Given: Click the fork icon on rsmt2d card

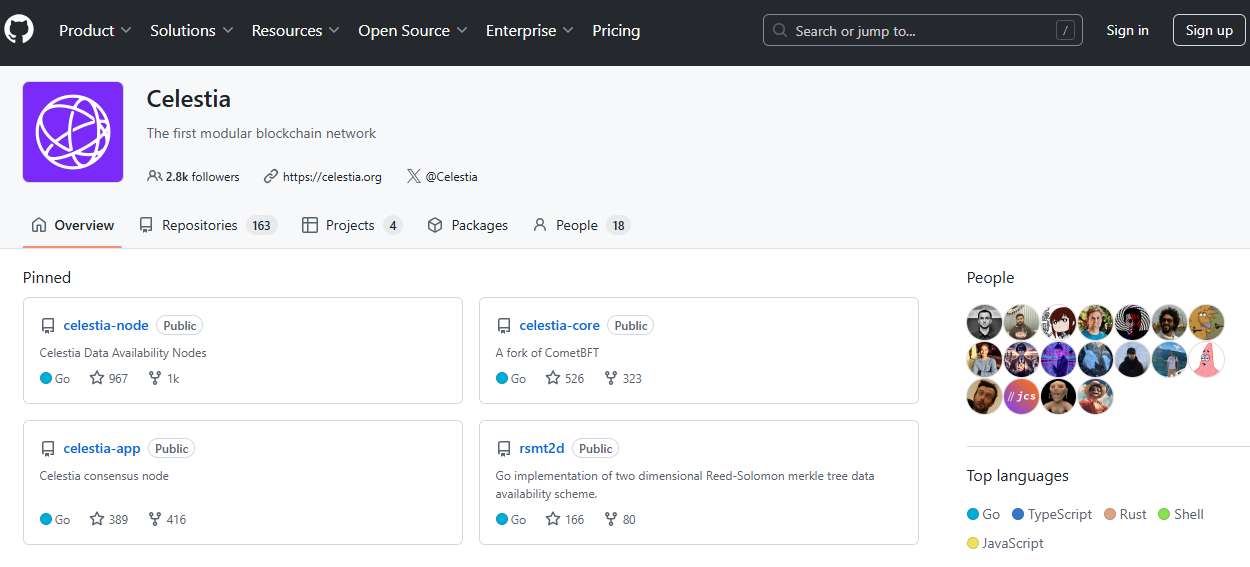Looking at the screenshot, I should point(611,519).
